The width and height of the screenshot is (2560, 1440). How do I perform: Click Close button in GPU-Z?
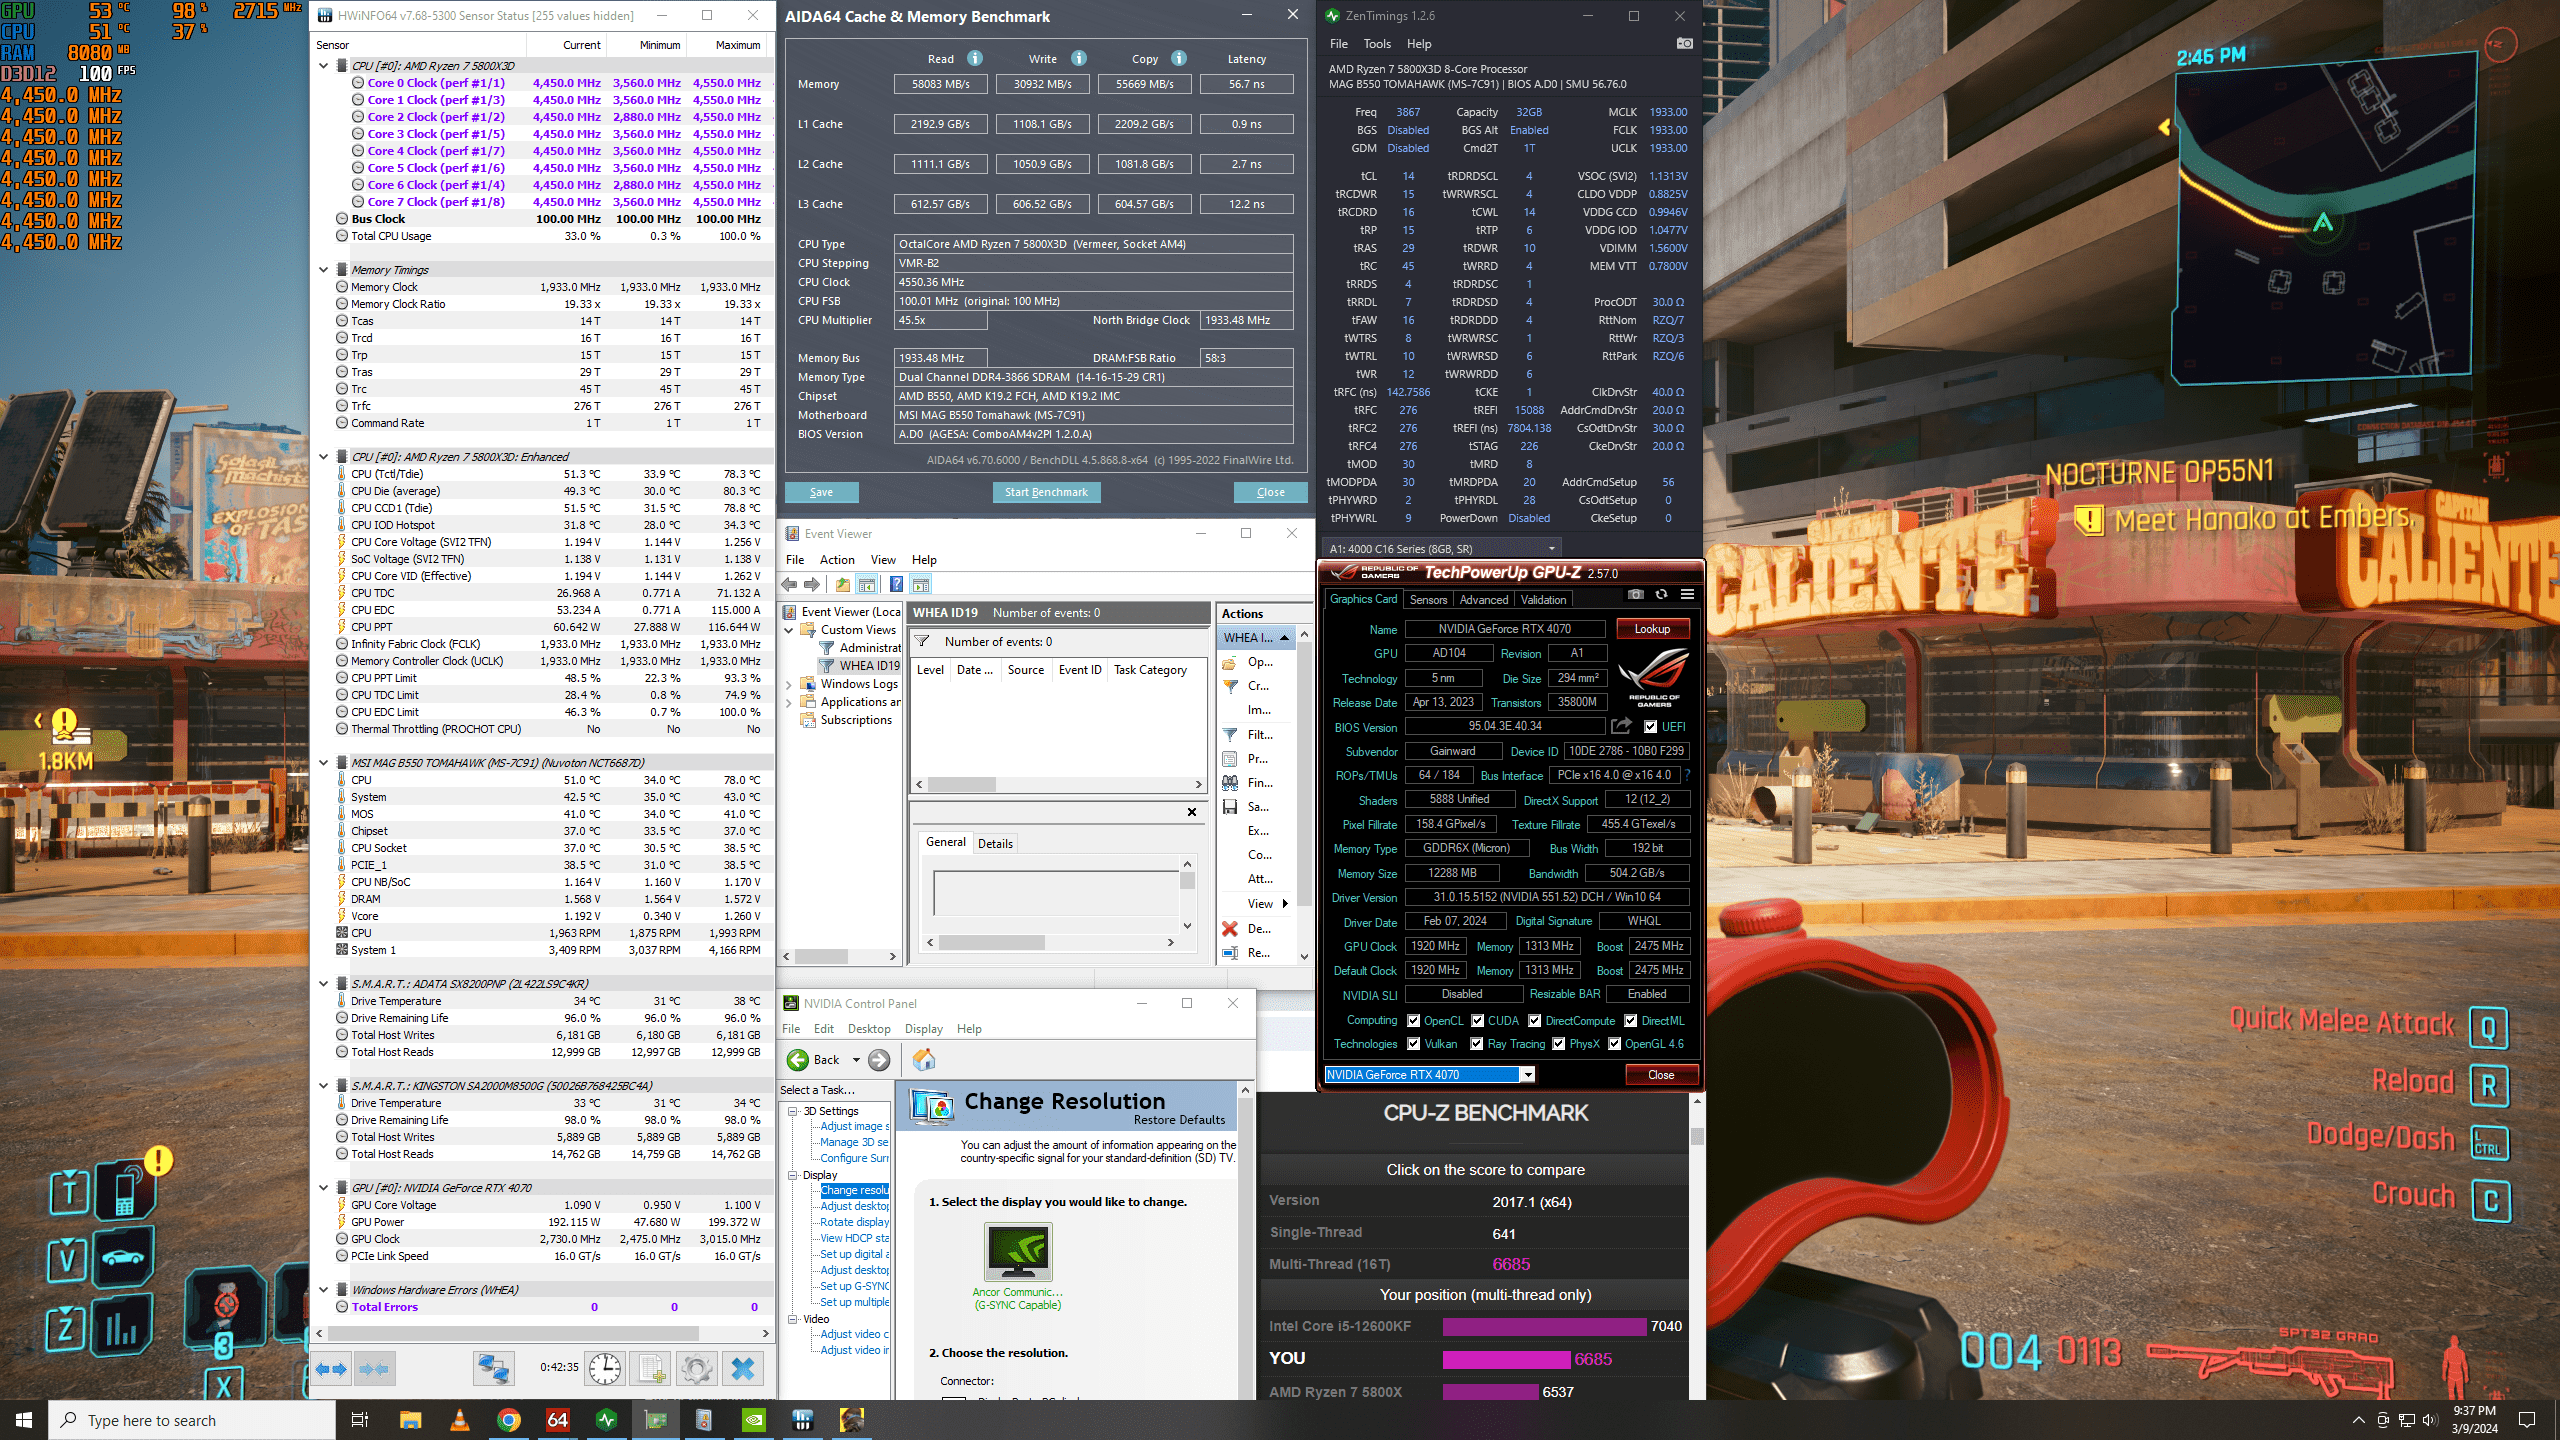[1661, 1075]
